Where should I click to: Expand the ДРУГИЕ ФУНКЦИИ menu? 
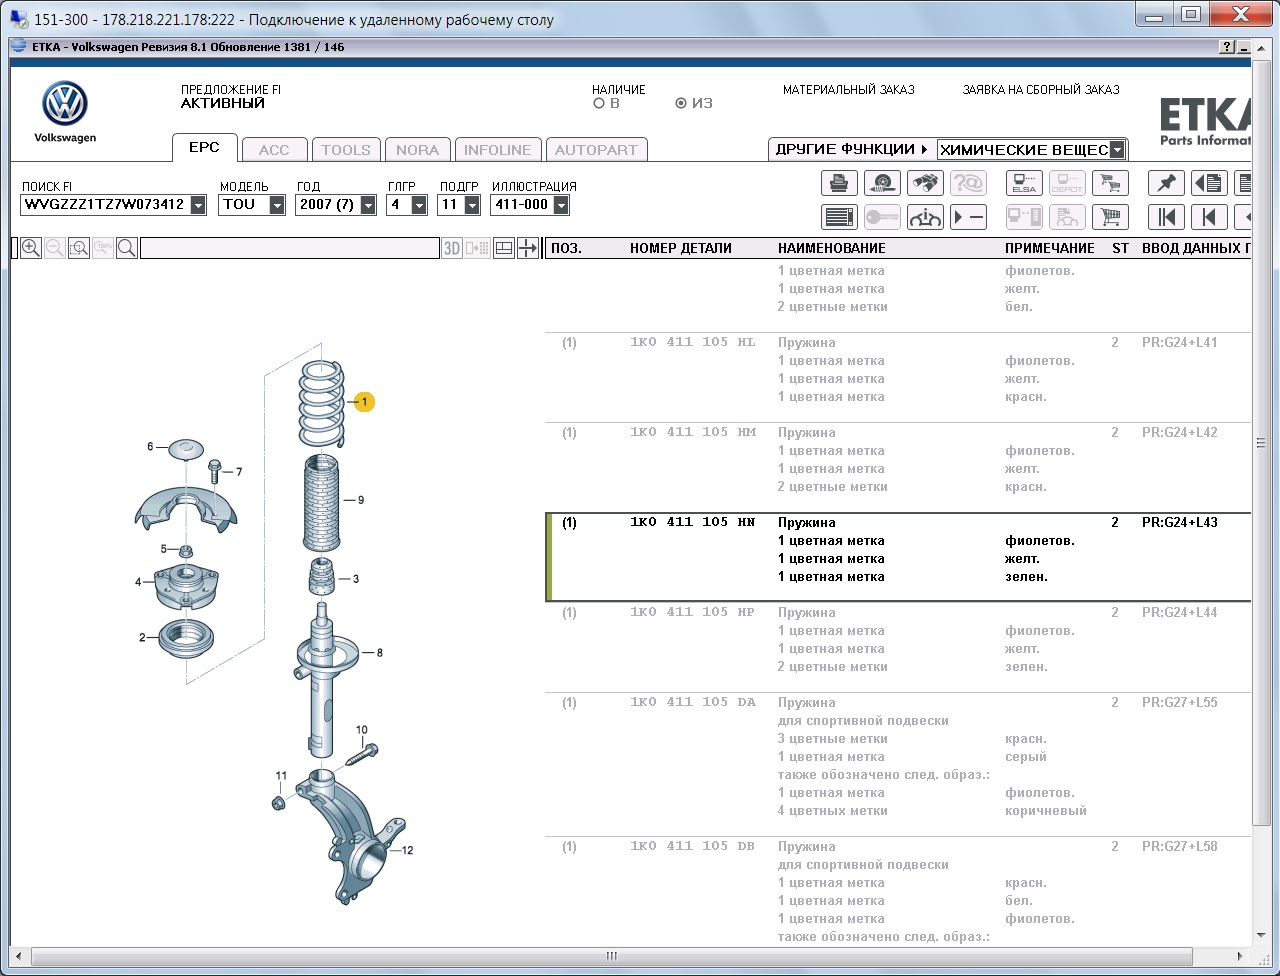[852, 149]
